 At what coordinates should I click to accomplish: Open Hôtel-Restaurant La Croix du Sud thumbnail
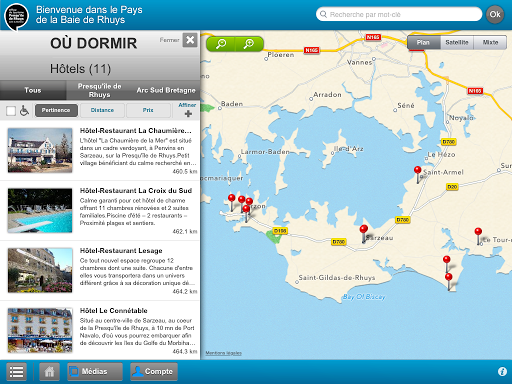pyautogui.click(x=40, y=210)
